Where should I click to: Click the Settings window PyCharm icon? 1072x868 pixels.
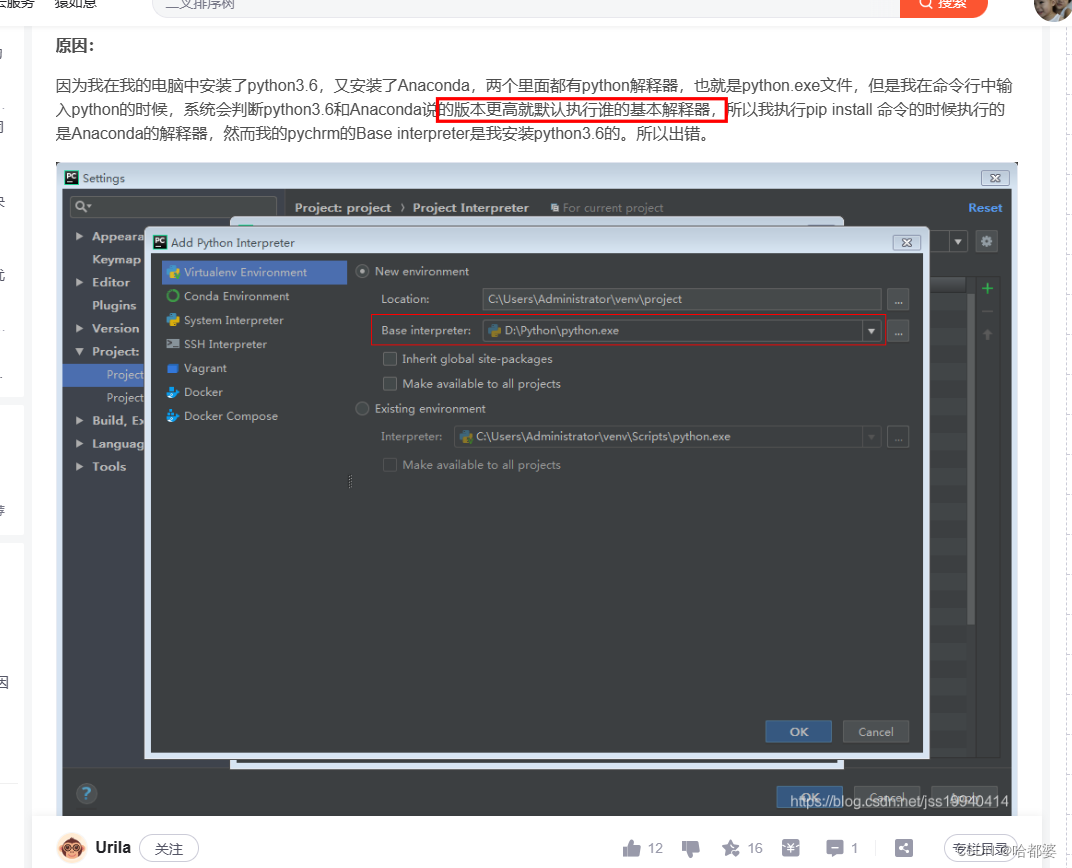pos(72,178)
